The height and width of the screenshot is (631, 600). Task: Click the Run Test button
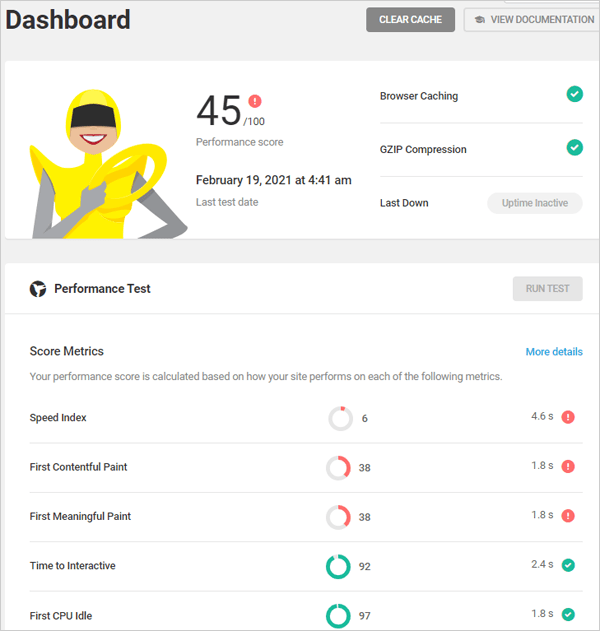pos(547,289)
